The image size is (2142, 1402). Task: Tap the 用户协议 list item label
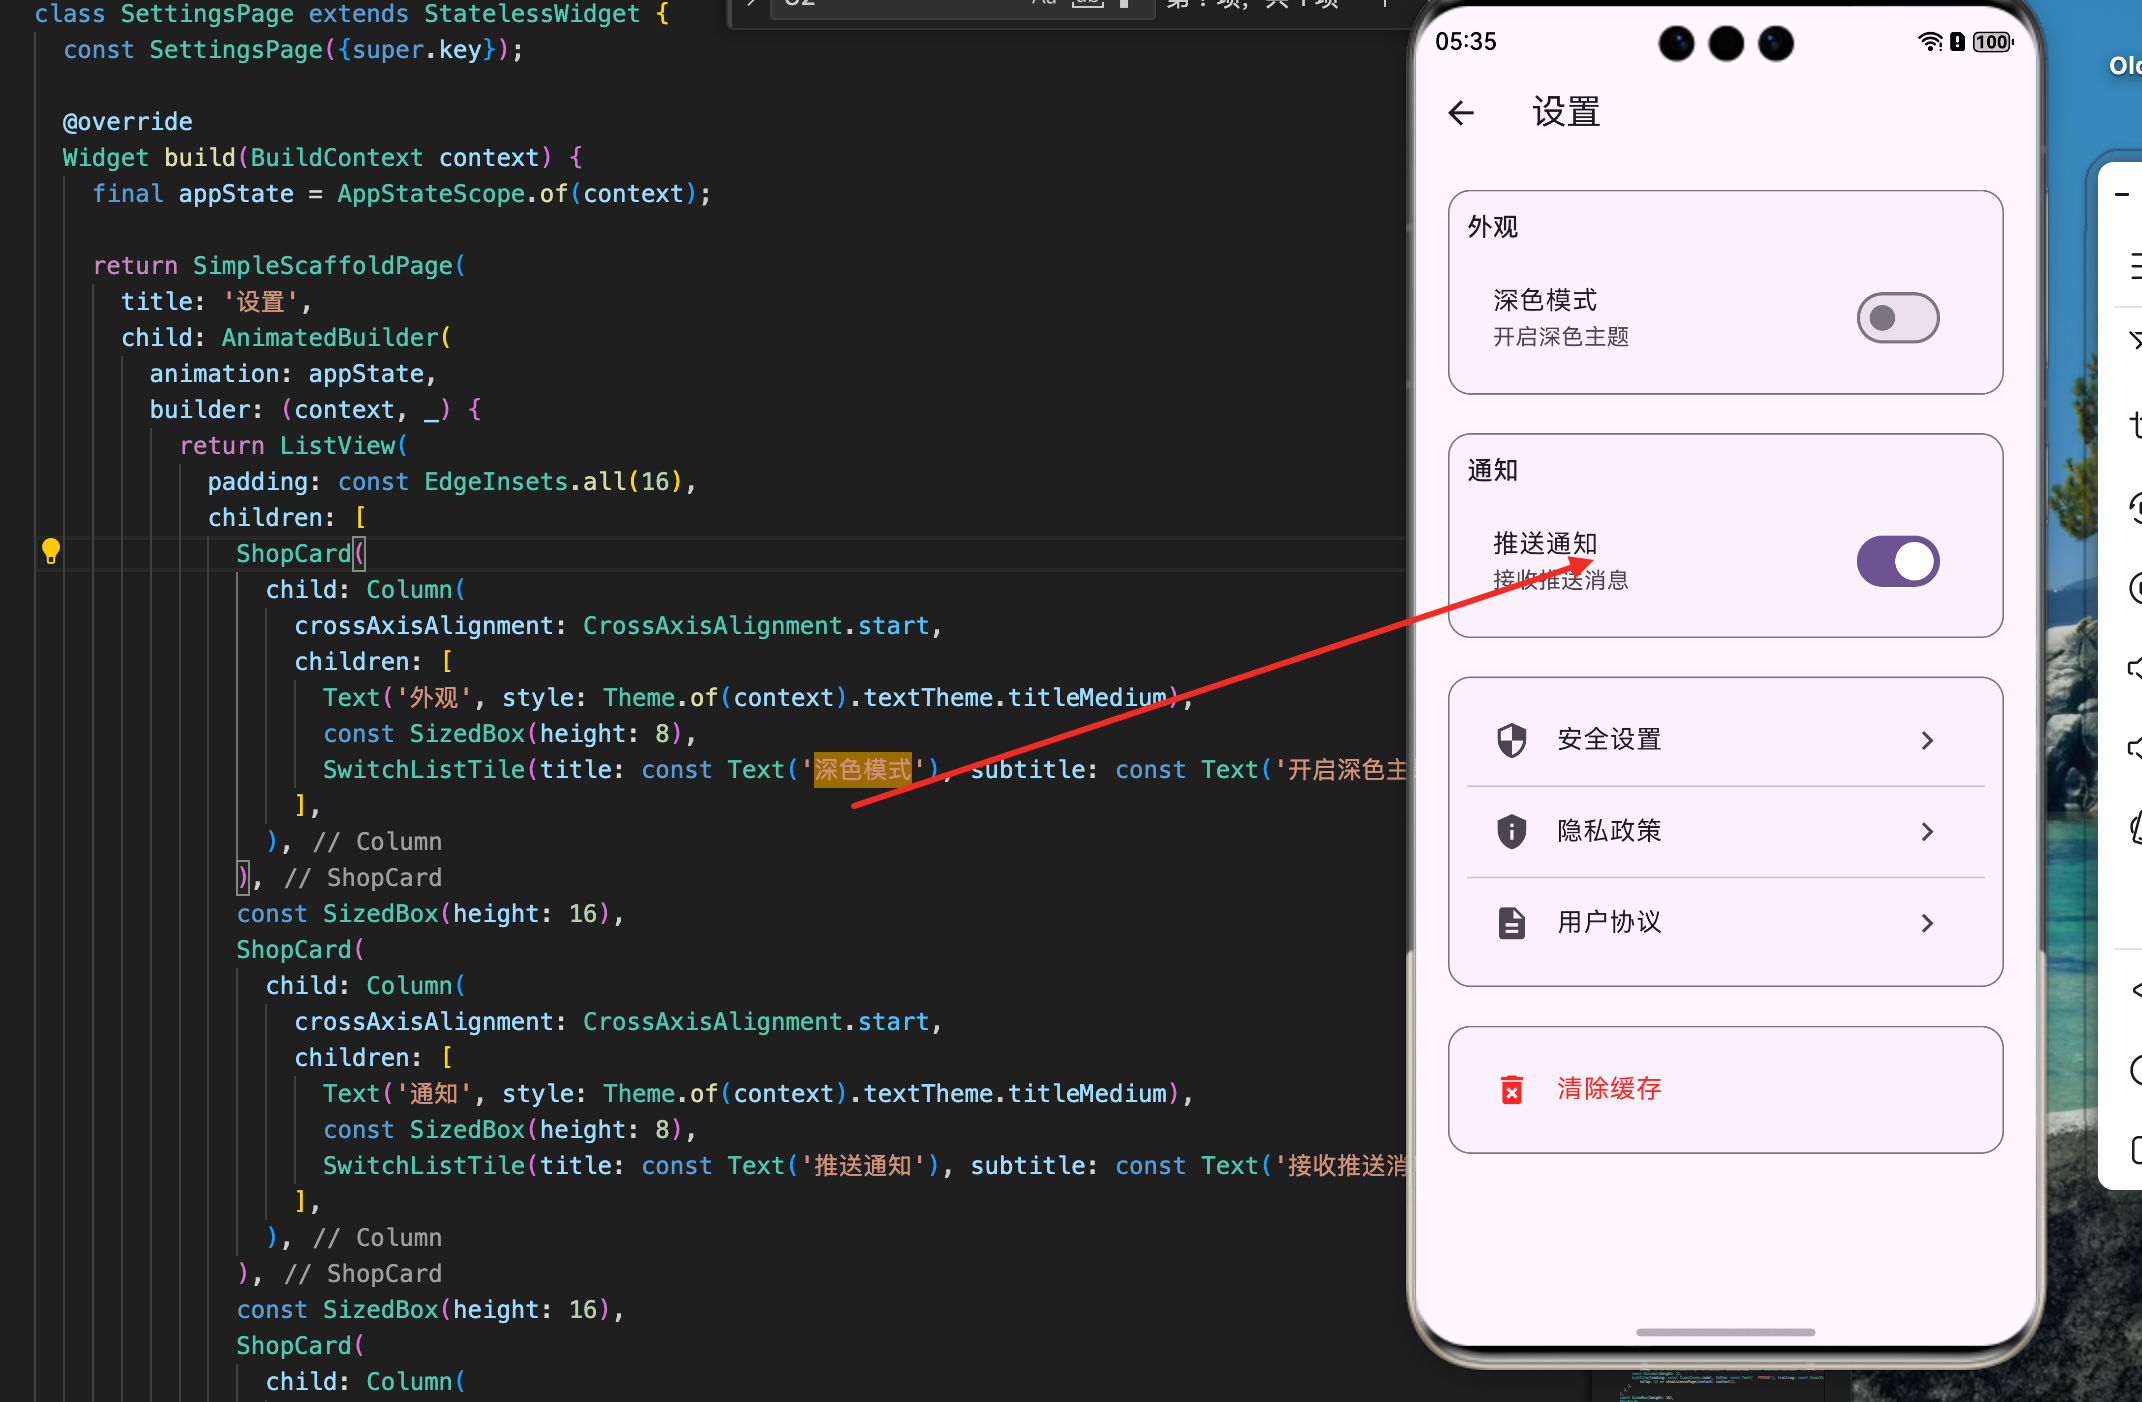click(1608, 922)
